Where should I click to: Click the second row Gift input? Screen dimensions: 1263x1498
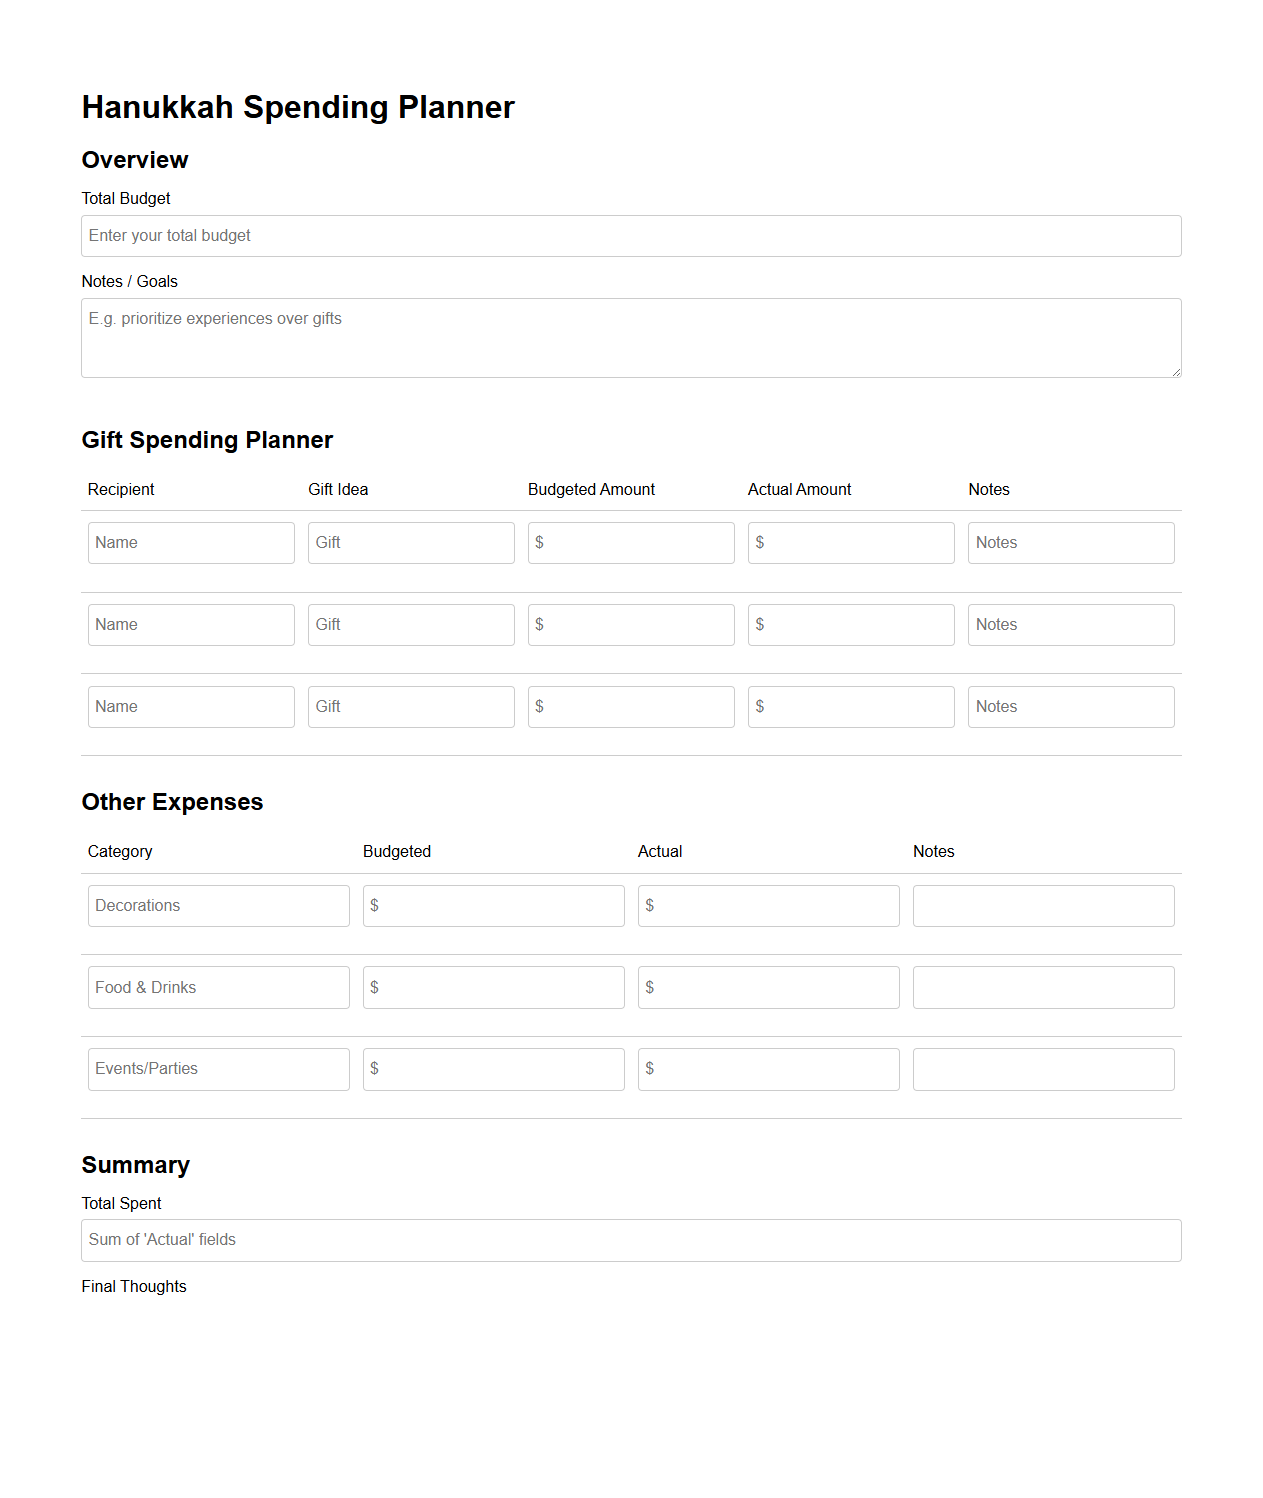pos(410,624)
